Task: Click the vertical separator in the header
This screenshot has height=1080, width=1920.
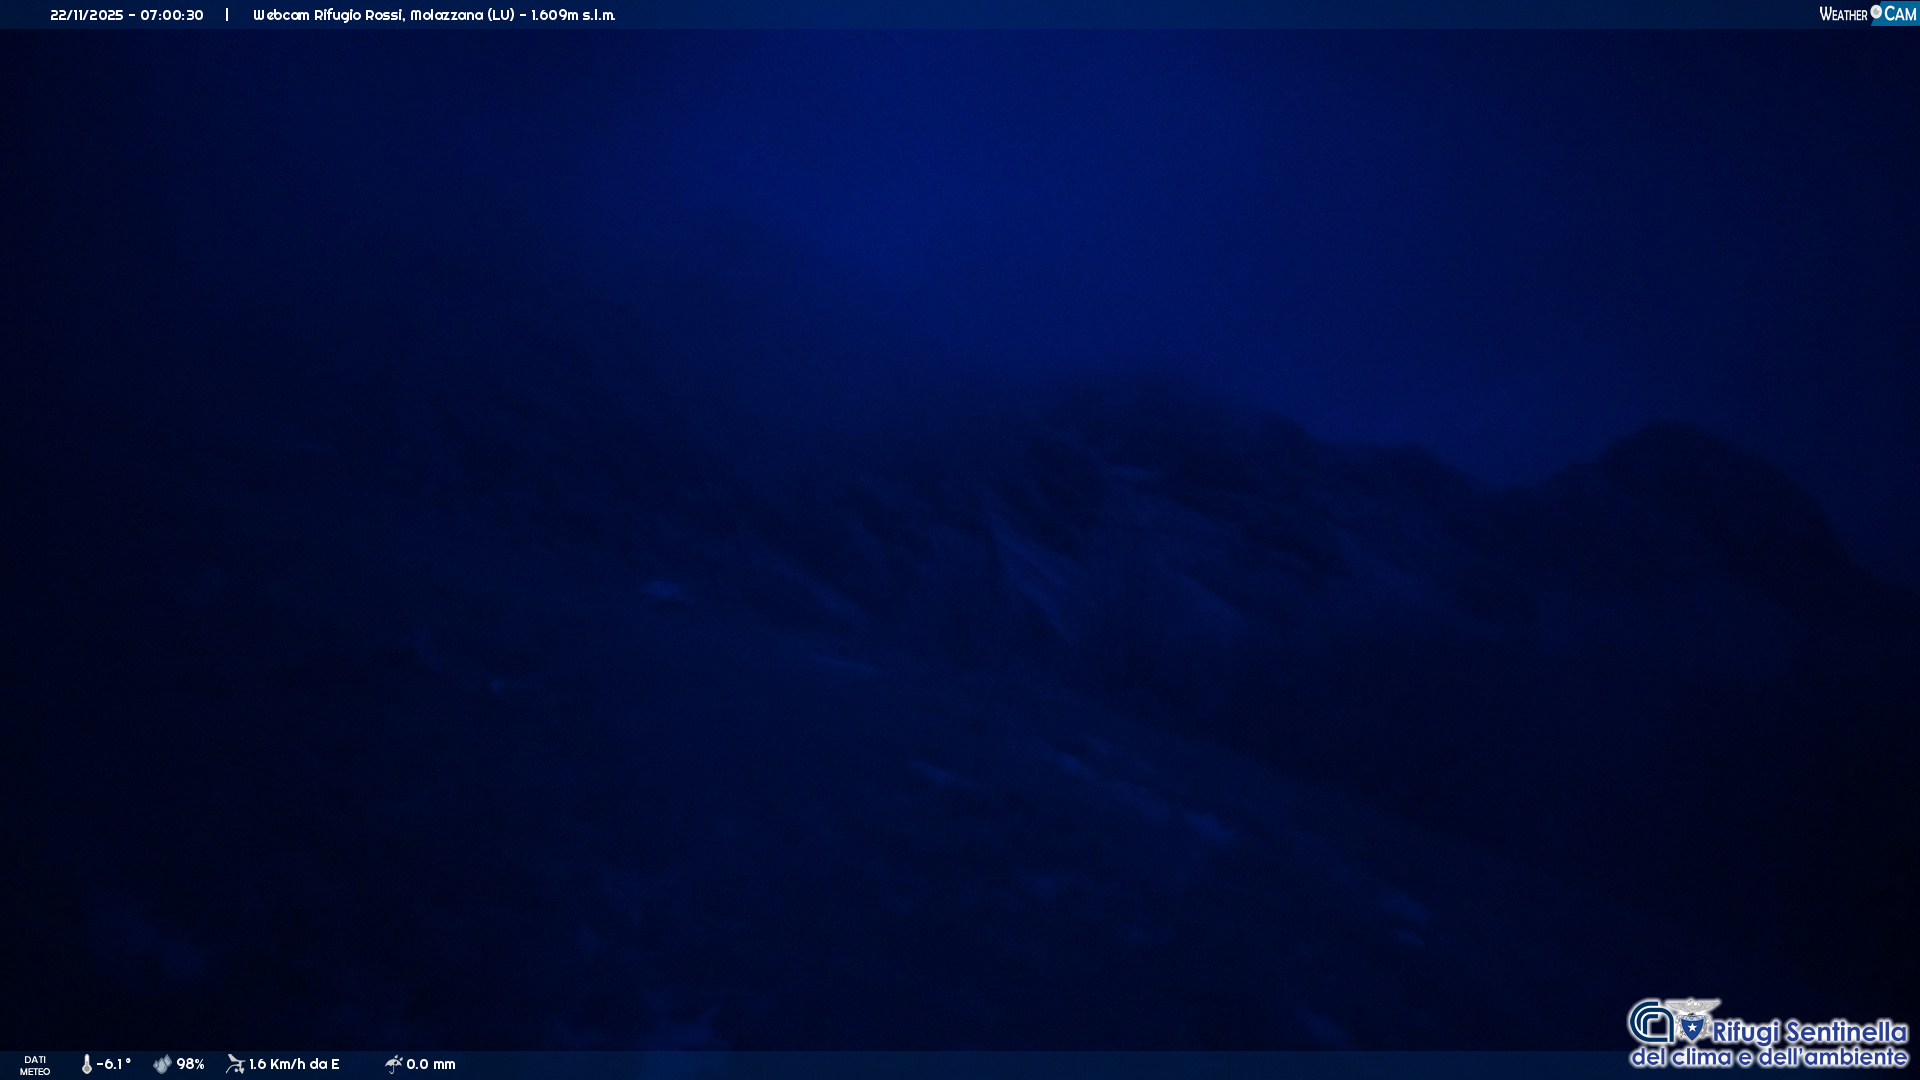Action: click(227, 15)
